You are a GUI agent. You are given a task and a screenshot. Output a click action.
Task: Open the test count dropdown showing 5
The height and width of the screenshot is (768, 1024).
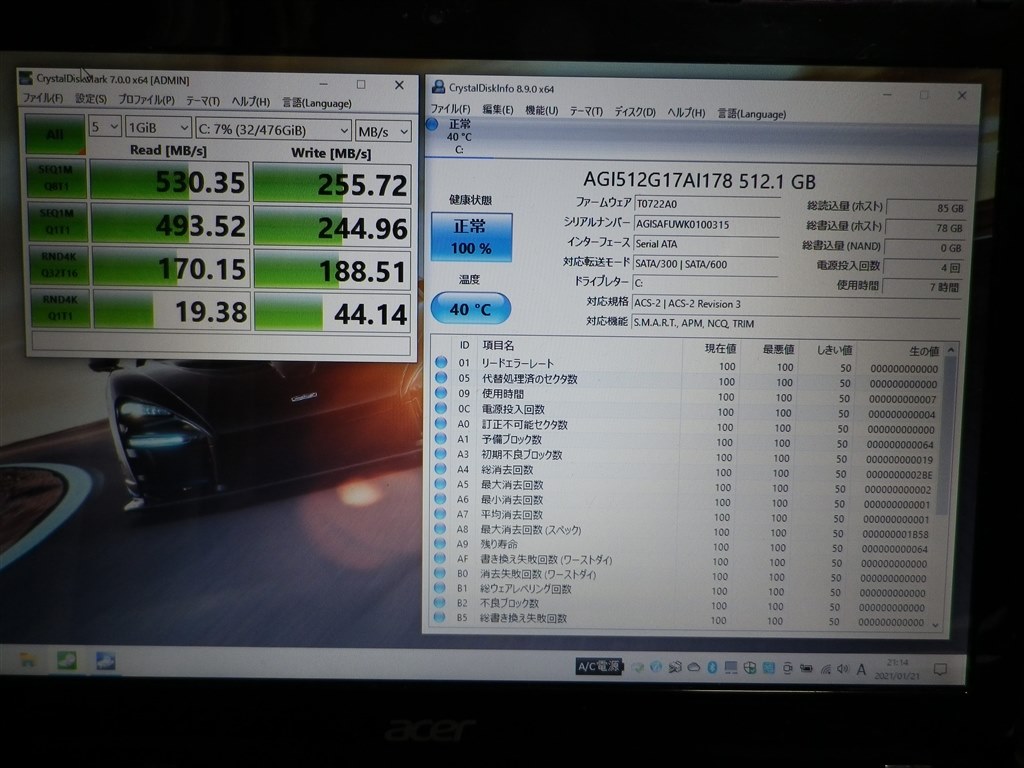click(105, 127)
